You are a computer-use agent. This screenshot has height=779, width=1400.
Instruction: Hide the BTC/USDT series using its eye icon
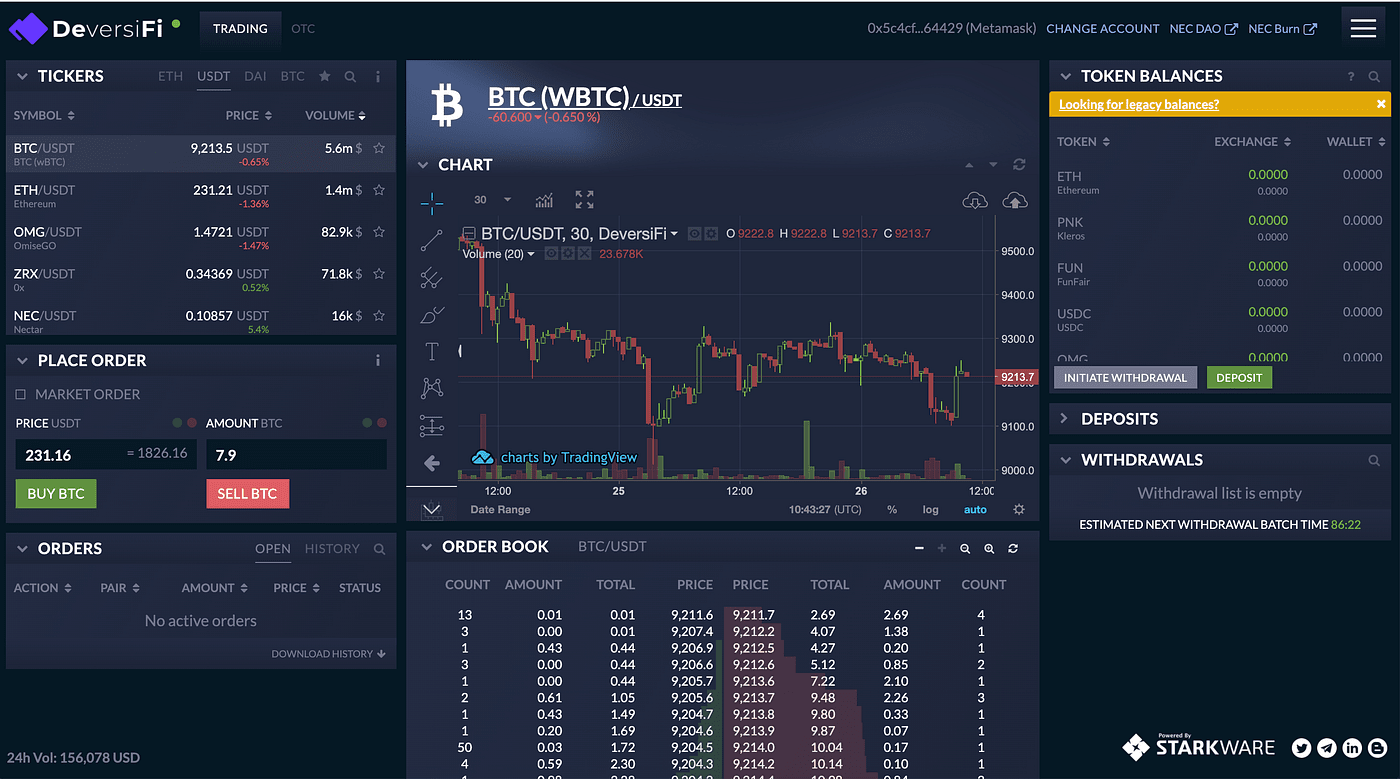tap(695, 234)
